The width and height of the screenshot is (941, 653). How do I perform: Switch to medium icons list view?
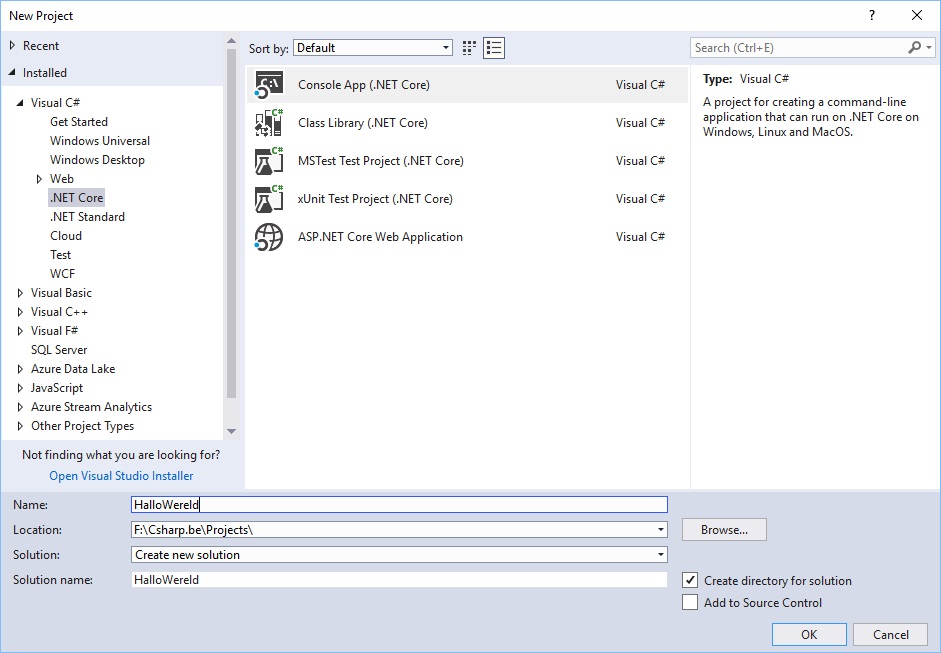point(494,48)
